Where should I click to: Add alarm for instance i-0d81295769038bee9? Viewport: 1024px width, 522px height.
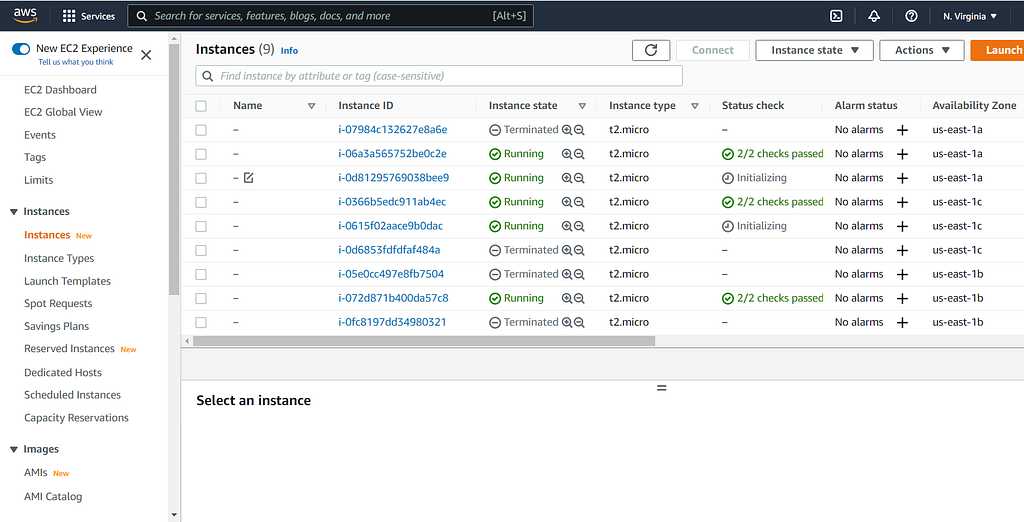click(x=902, y=178)
